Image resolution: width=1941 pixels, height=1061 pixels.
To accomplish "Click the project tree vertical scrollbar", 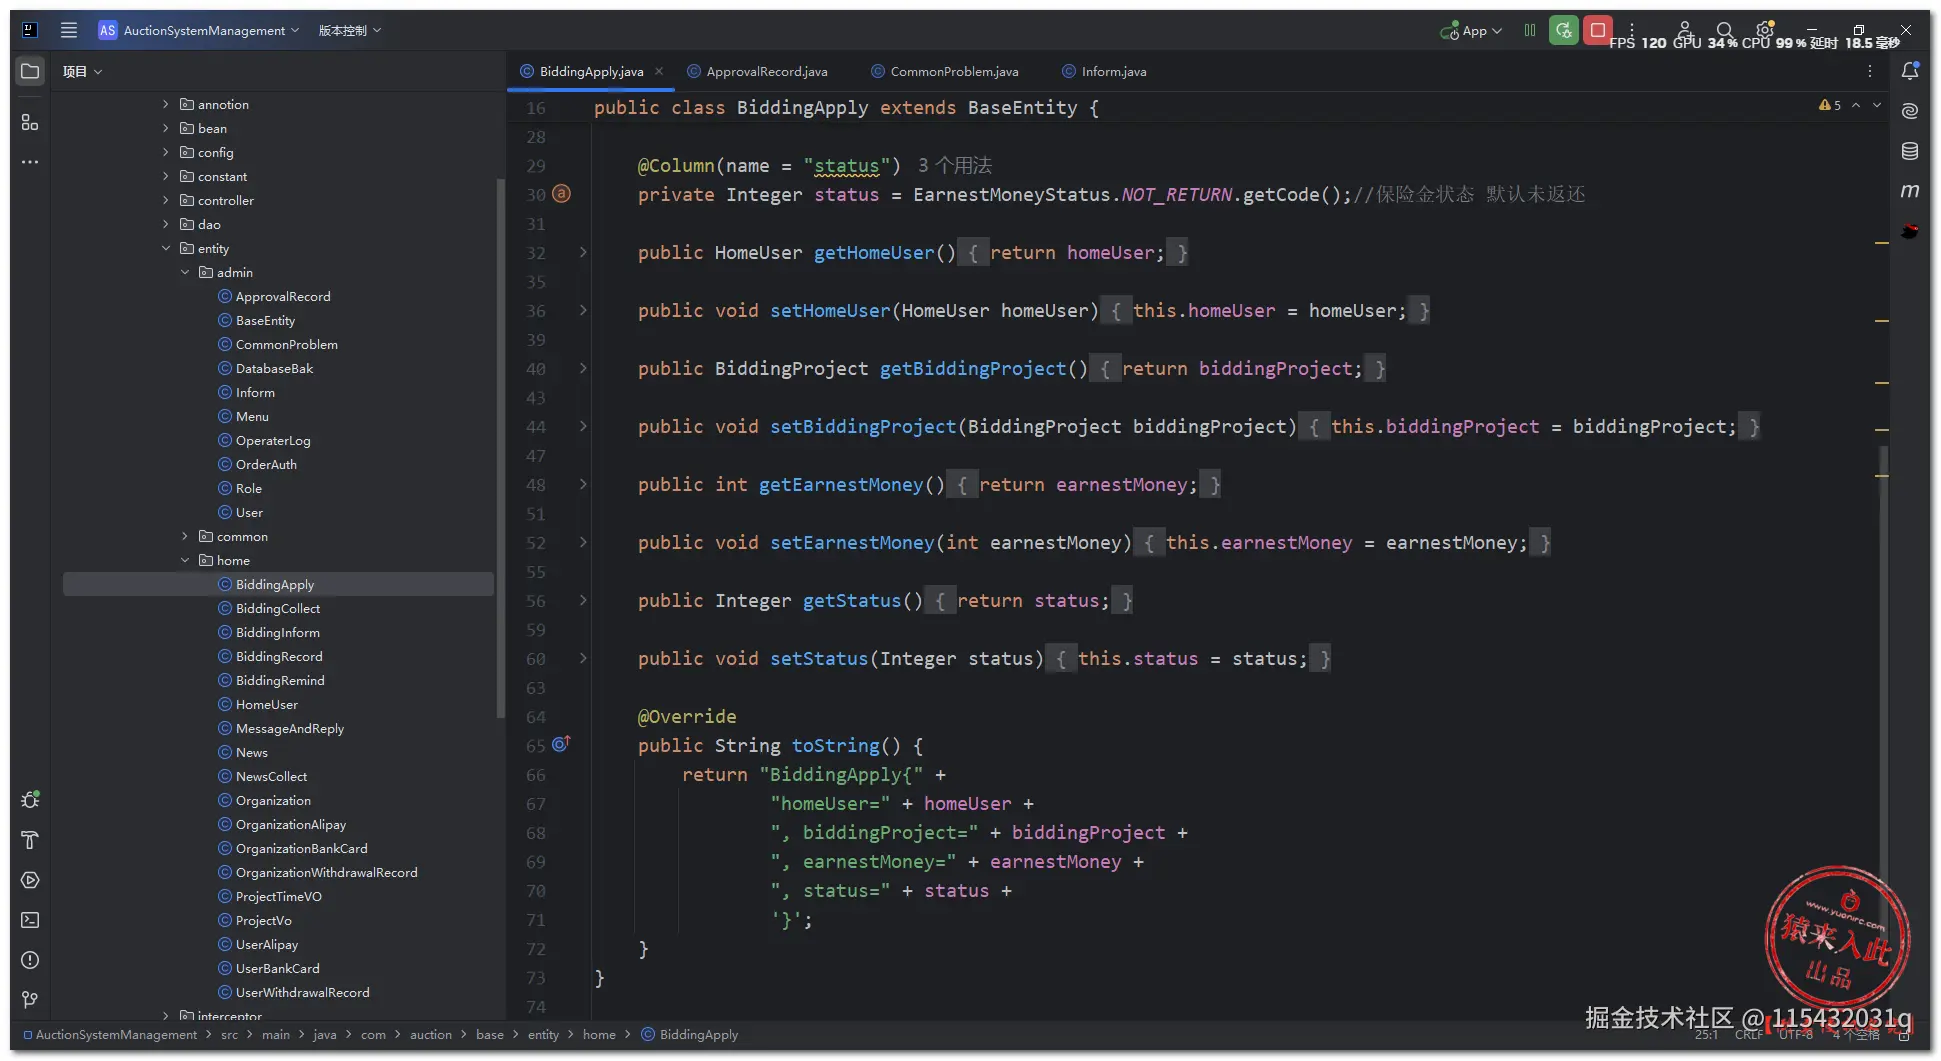I will tap(501, 448).
